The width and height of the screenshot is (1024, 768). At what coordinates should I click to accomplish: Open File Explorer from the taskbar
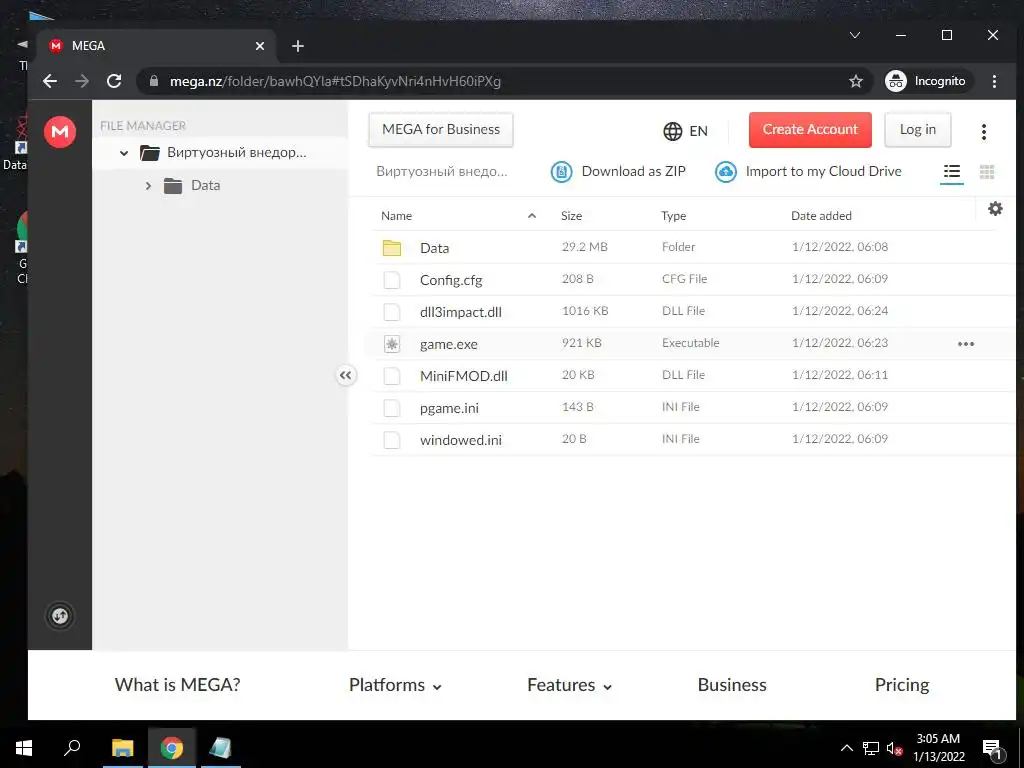coord(122,748)
